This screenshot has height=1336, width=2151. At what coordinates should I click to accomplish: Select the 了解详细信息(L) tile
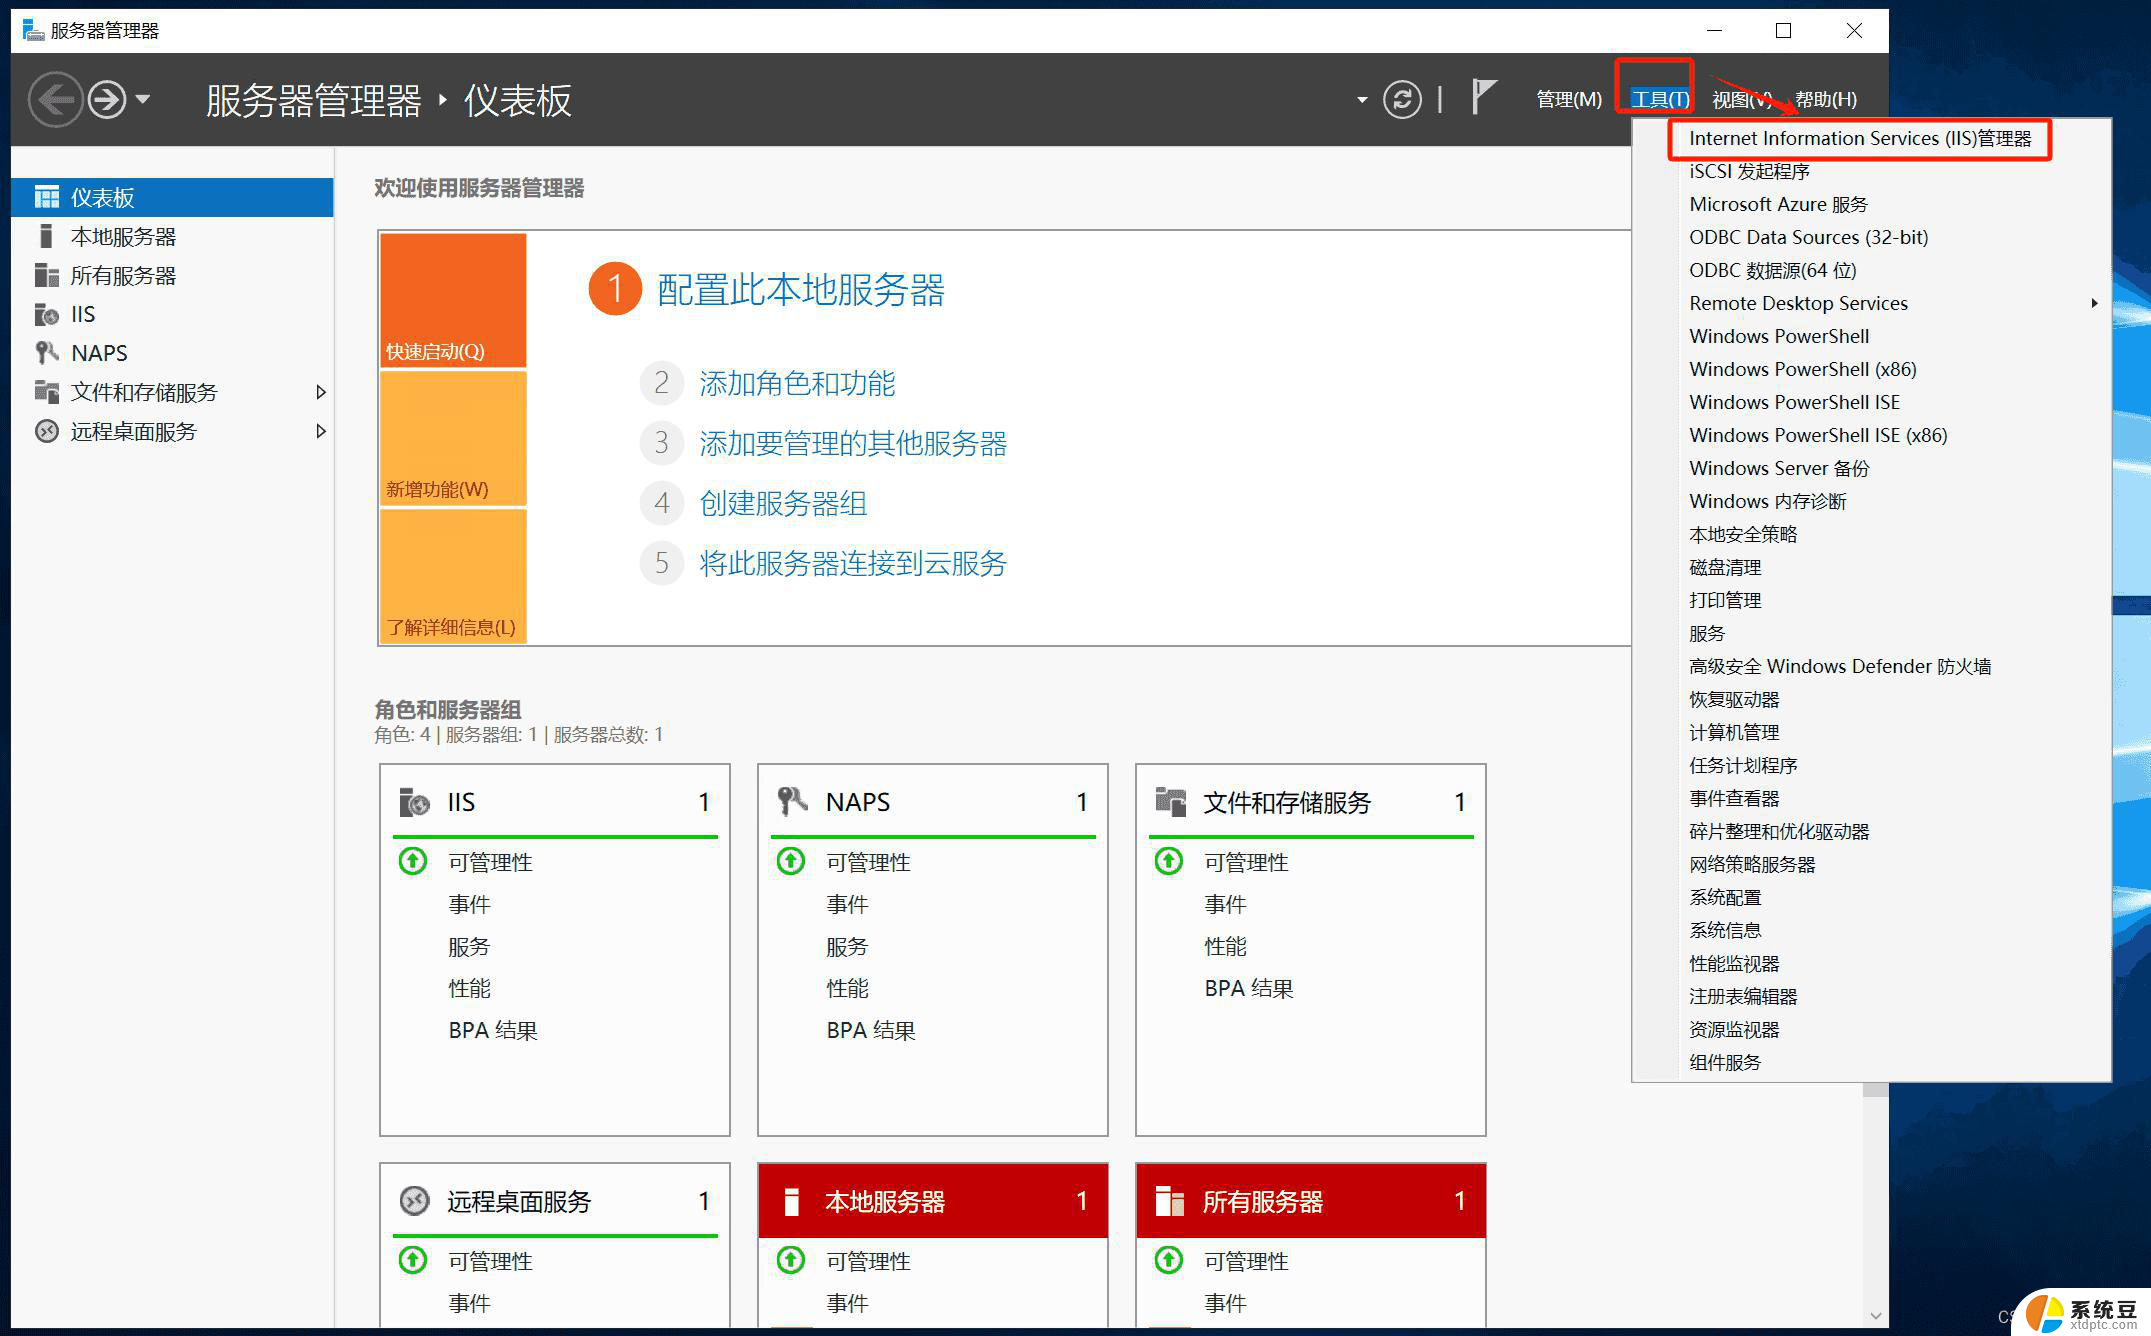tap(453, 576)
